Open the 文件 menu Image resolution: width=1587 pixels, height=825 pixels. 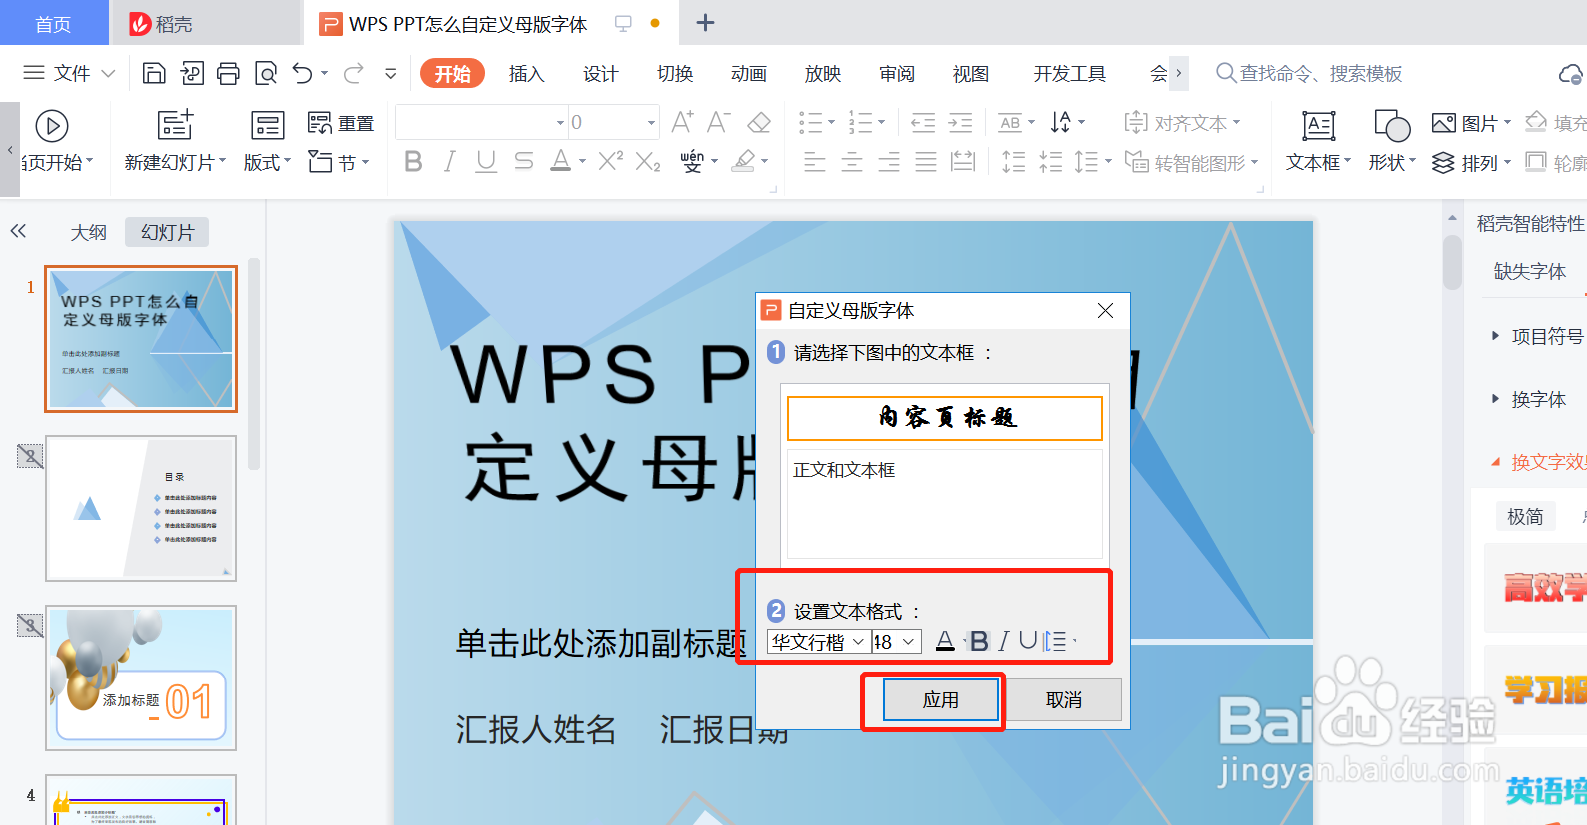[x=69, y=73]
